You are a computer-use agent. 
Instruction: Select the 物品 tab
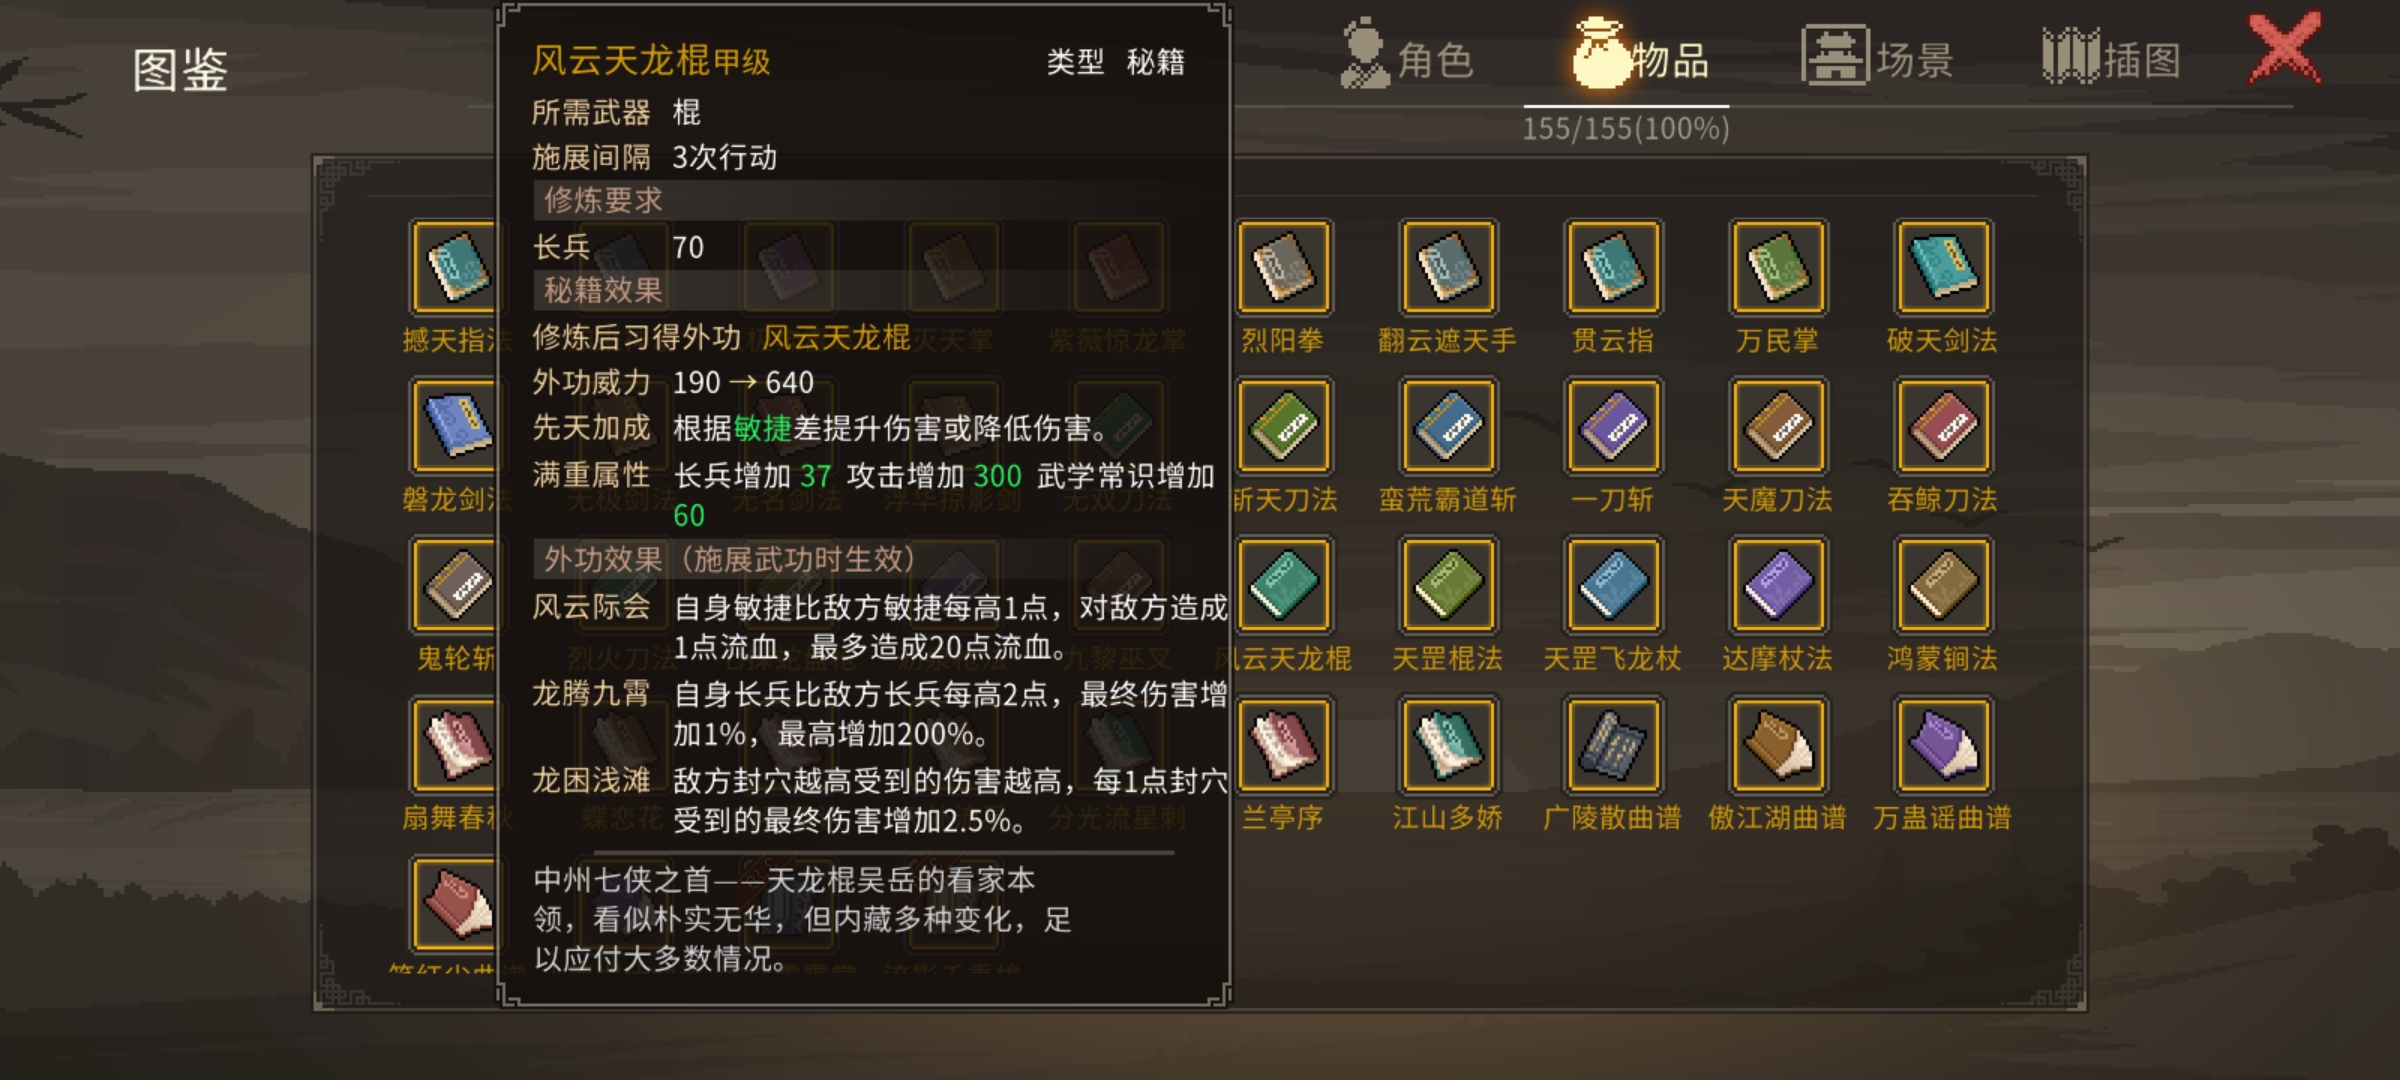(x=1642, y=58)
